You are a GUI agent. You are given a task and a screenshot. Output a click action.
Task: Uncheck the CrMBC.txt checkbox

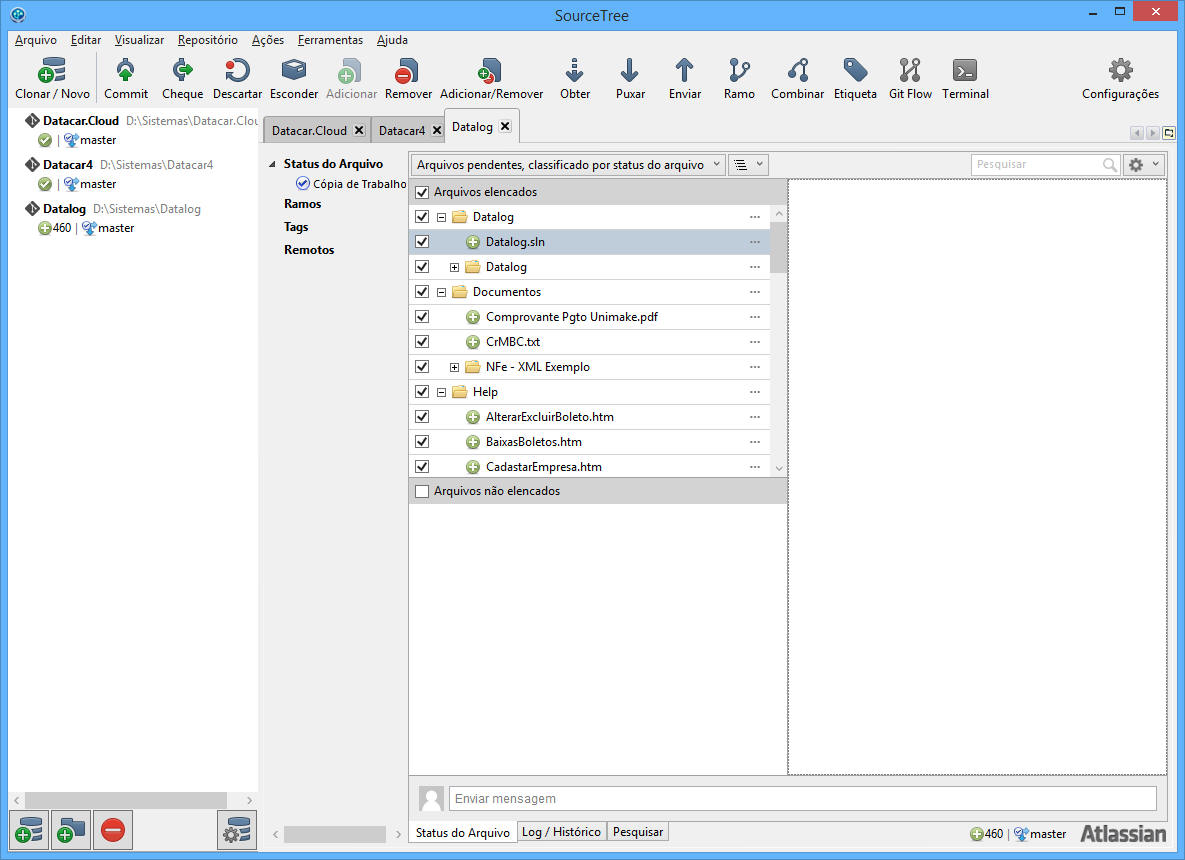click(x=422, y=342)
